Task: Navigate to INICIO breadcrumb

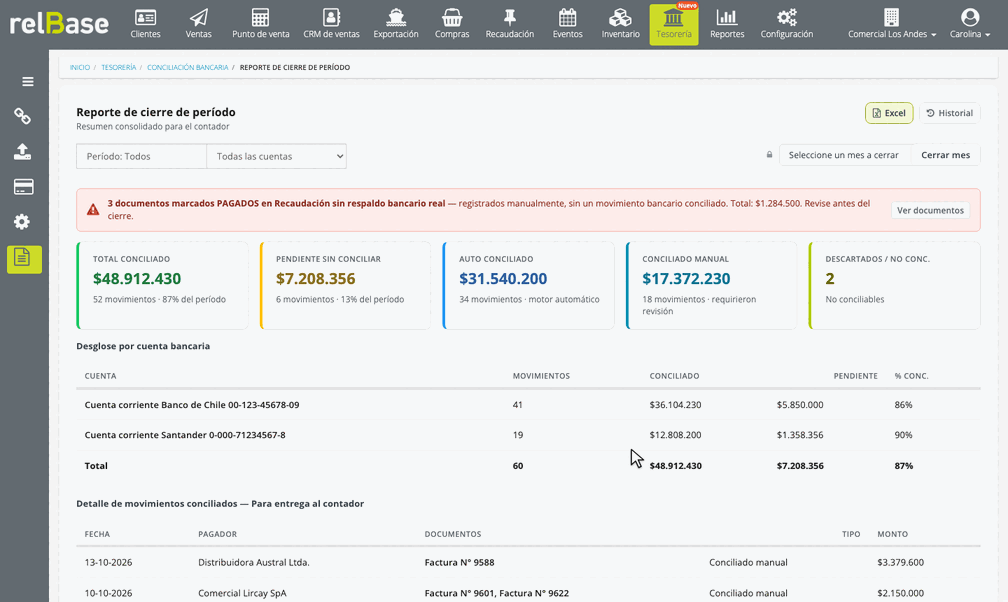Action: 80,68
